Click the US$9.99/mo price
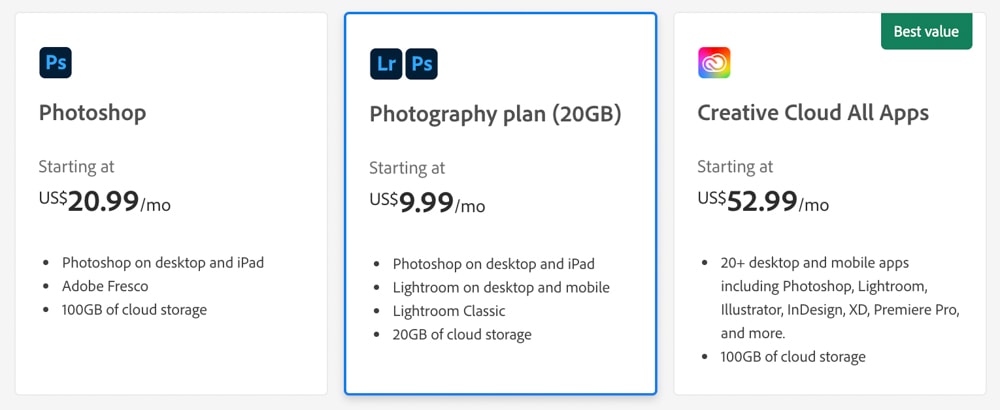The height and width of the screenshot is (410, 1000). pos(427,203)
